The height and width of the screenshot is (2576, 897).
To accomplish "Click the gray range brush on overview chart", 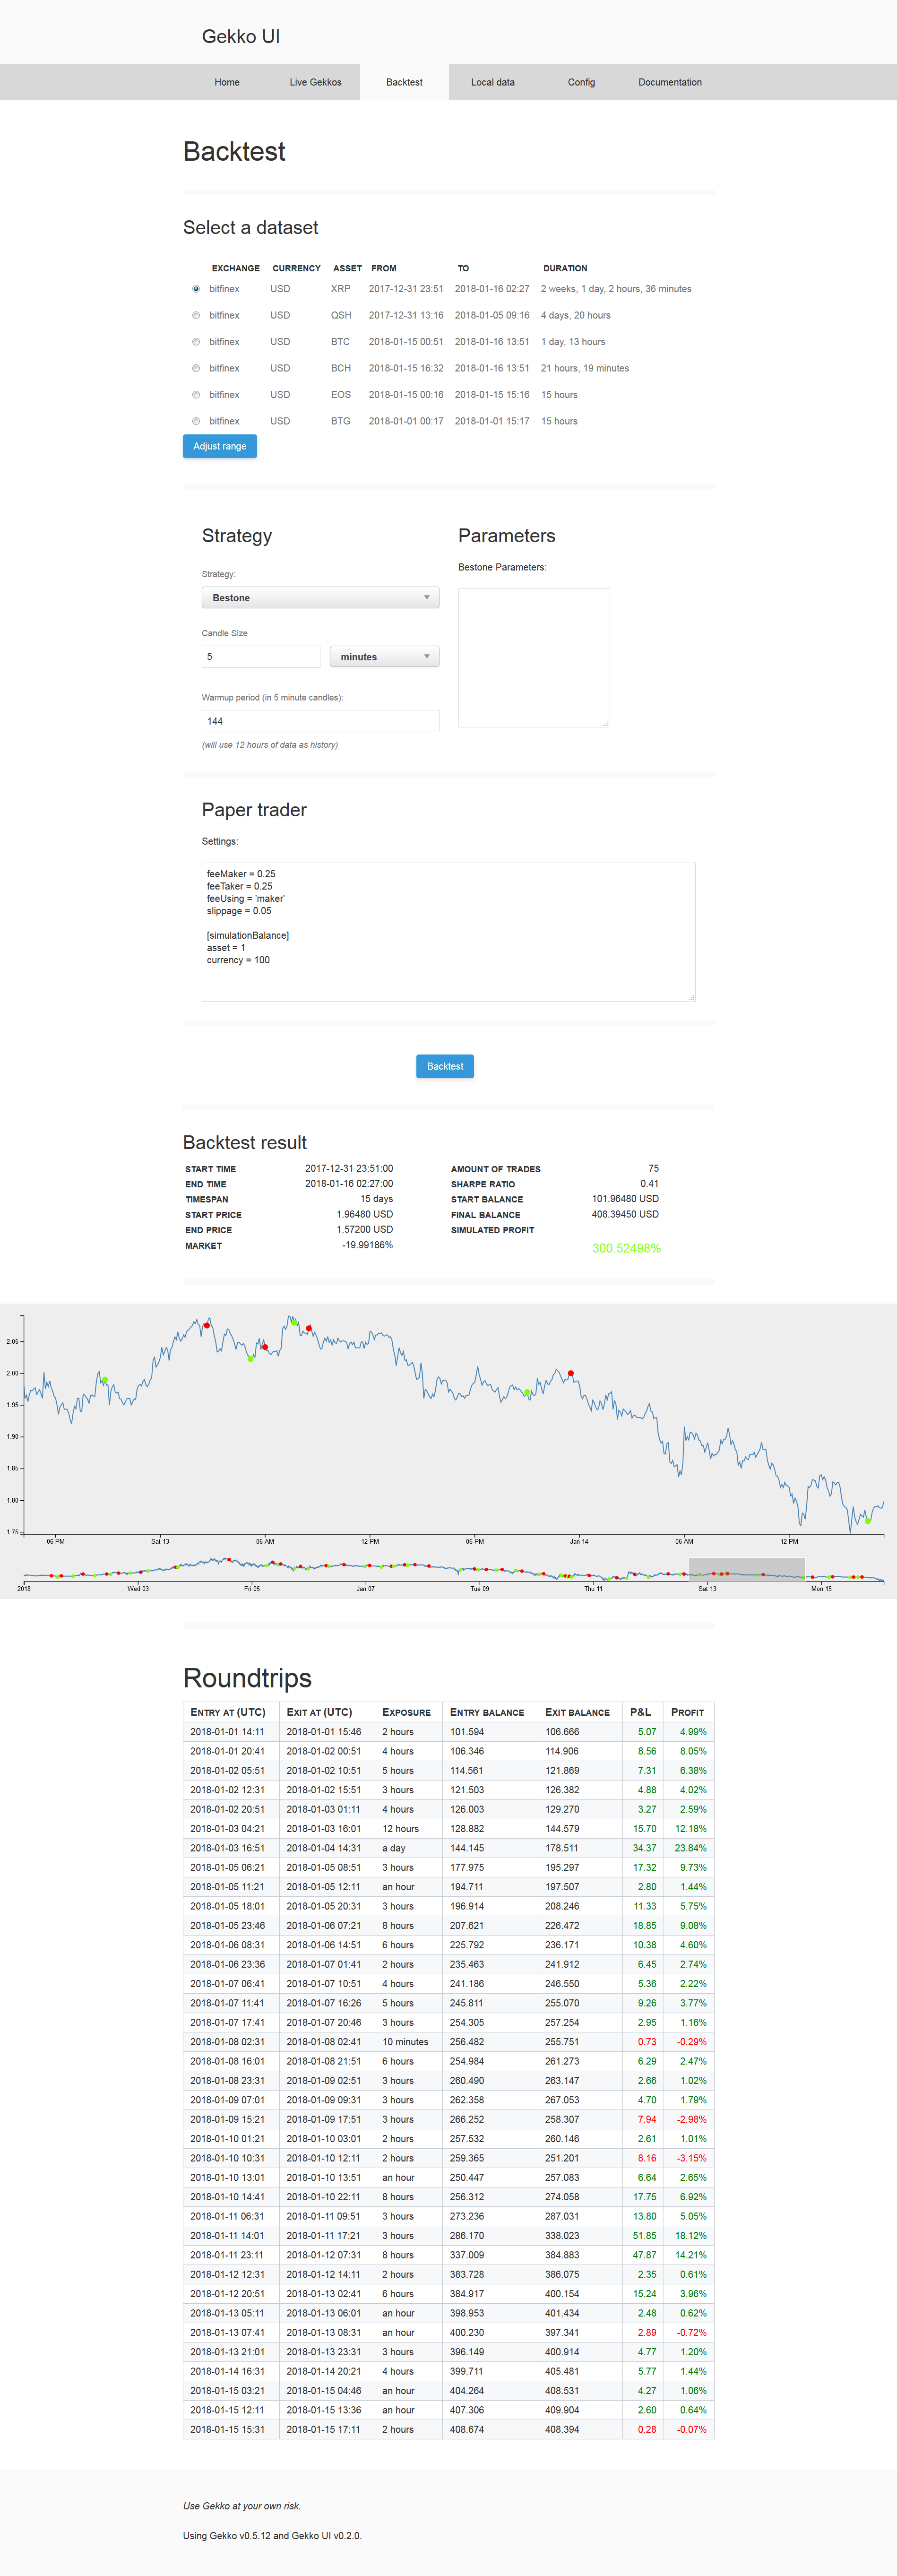I will pos(747,1570).
